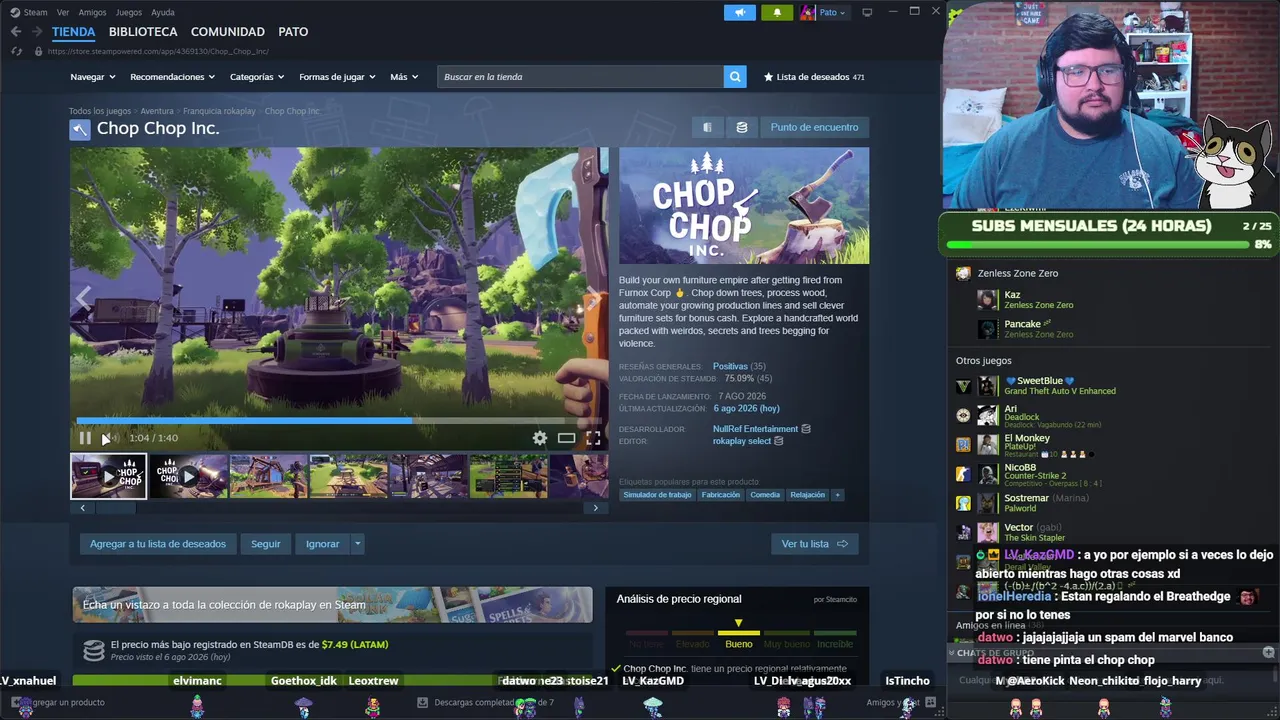1280x720 pixels.
Task: Go forward using the navigation arrow
Action: pos(38,32)
